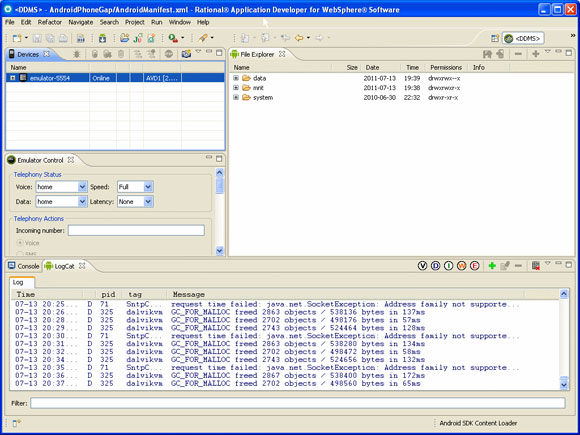Toggle Info (I) log level filter

point(448,266)
